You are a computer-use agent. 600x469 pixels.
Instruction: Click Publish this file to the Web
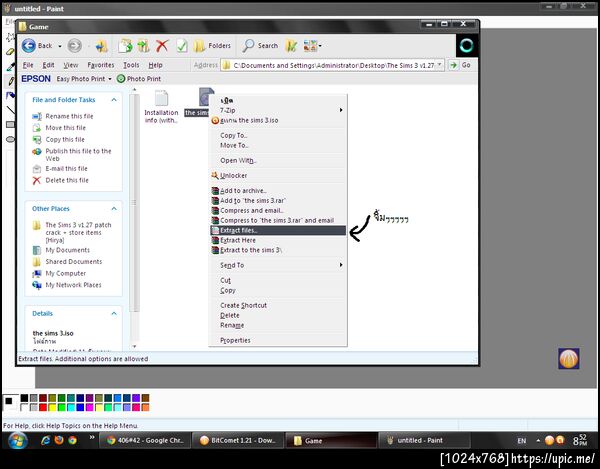coord(78,155)
